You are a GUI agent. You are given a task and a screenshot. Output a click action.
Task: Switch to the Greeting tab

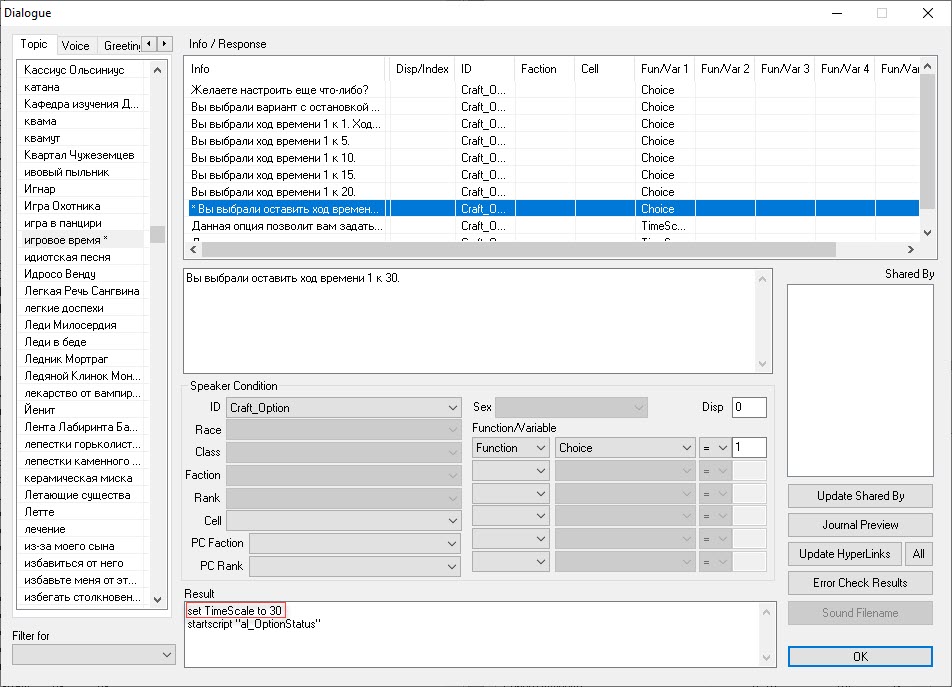point(120,45)
